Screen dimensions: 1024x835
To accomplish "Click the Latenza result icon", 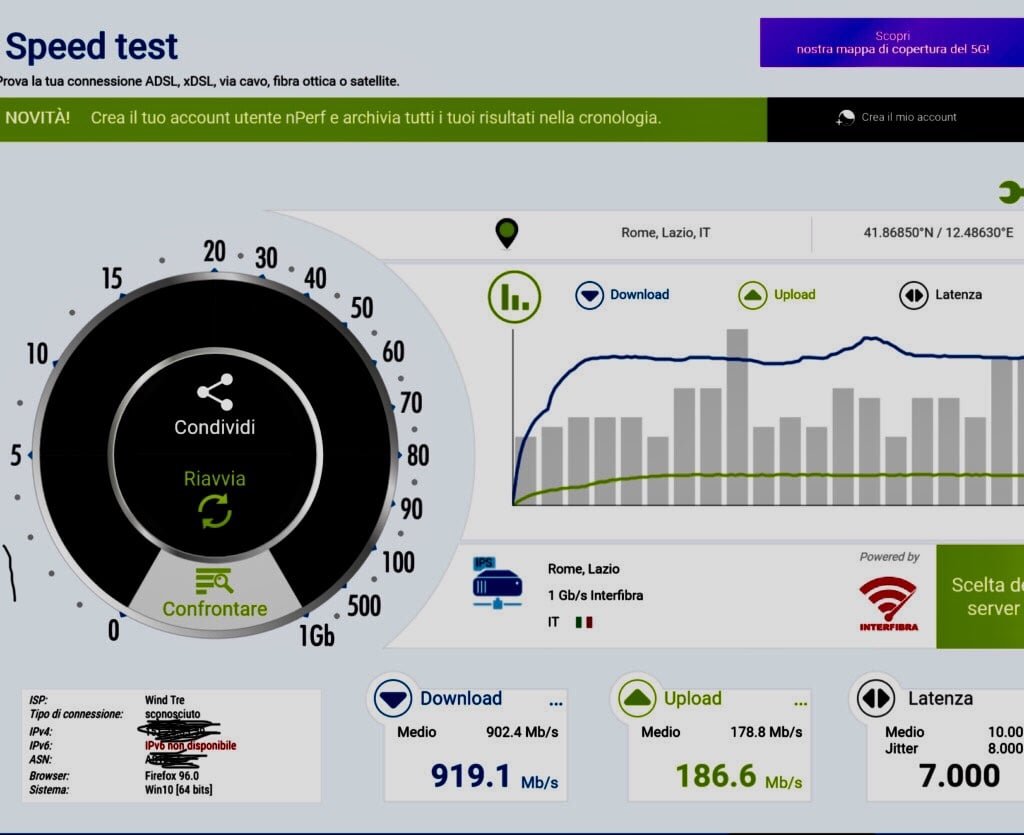I will [876, 699].
